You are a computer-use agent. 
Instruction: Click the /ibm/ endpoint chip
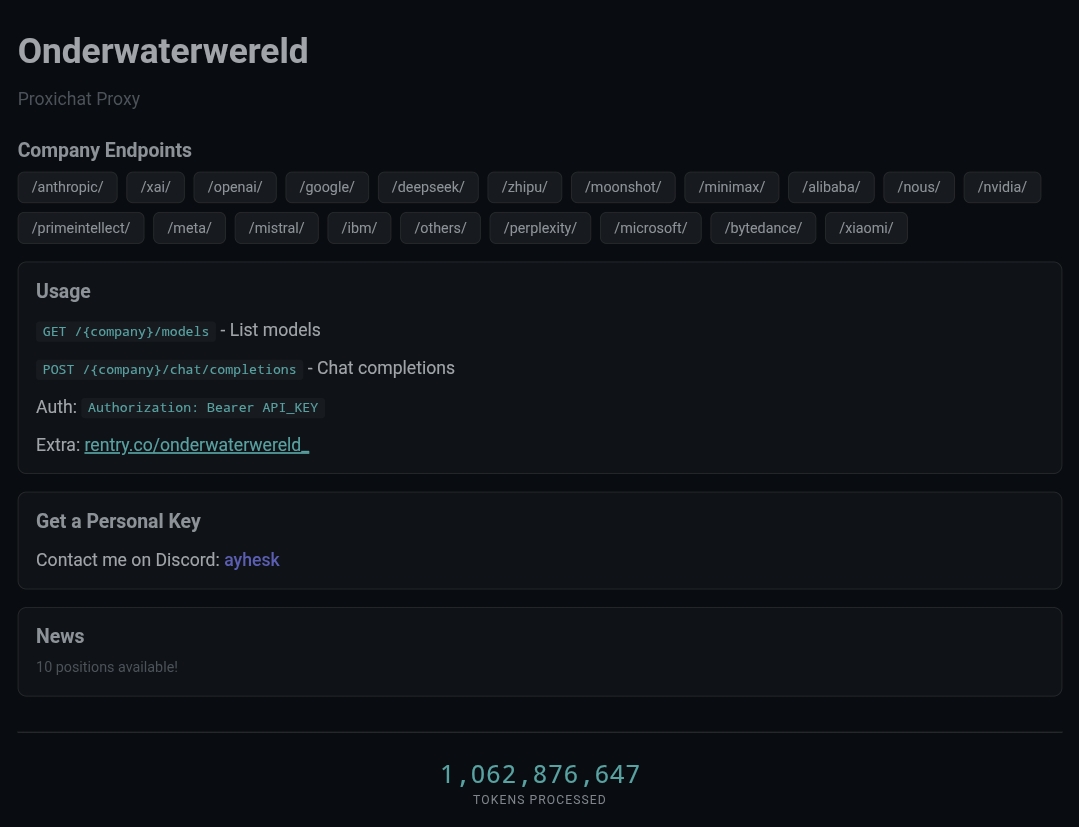(x=359, y=228)
